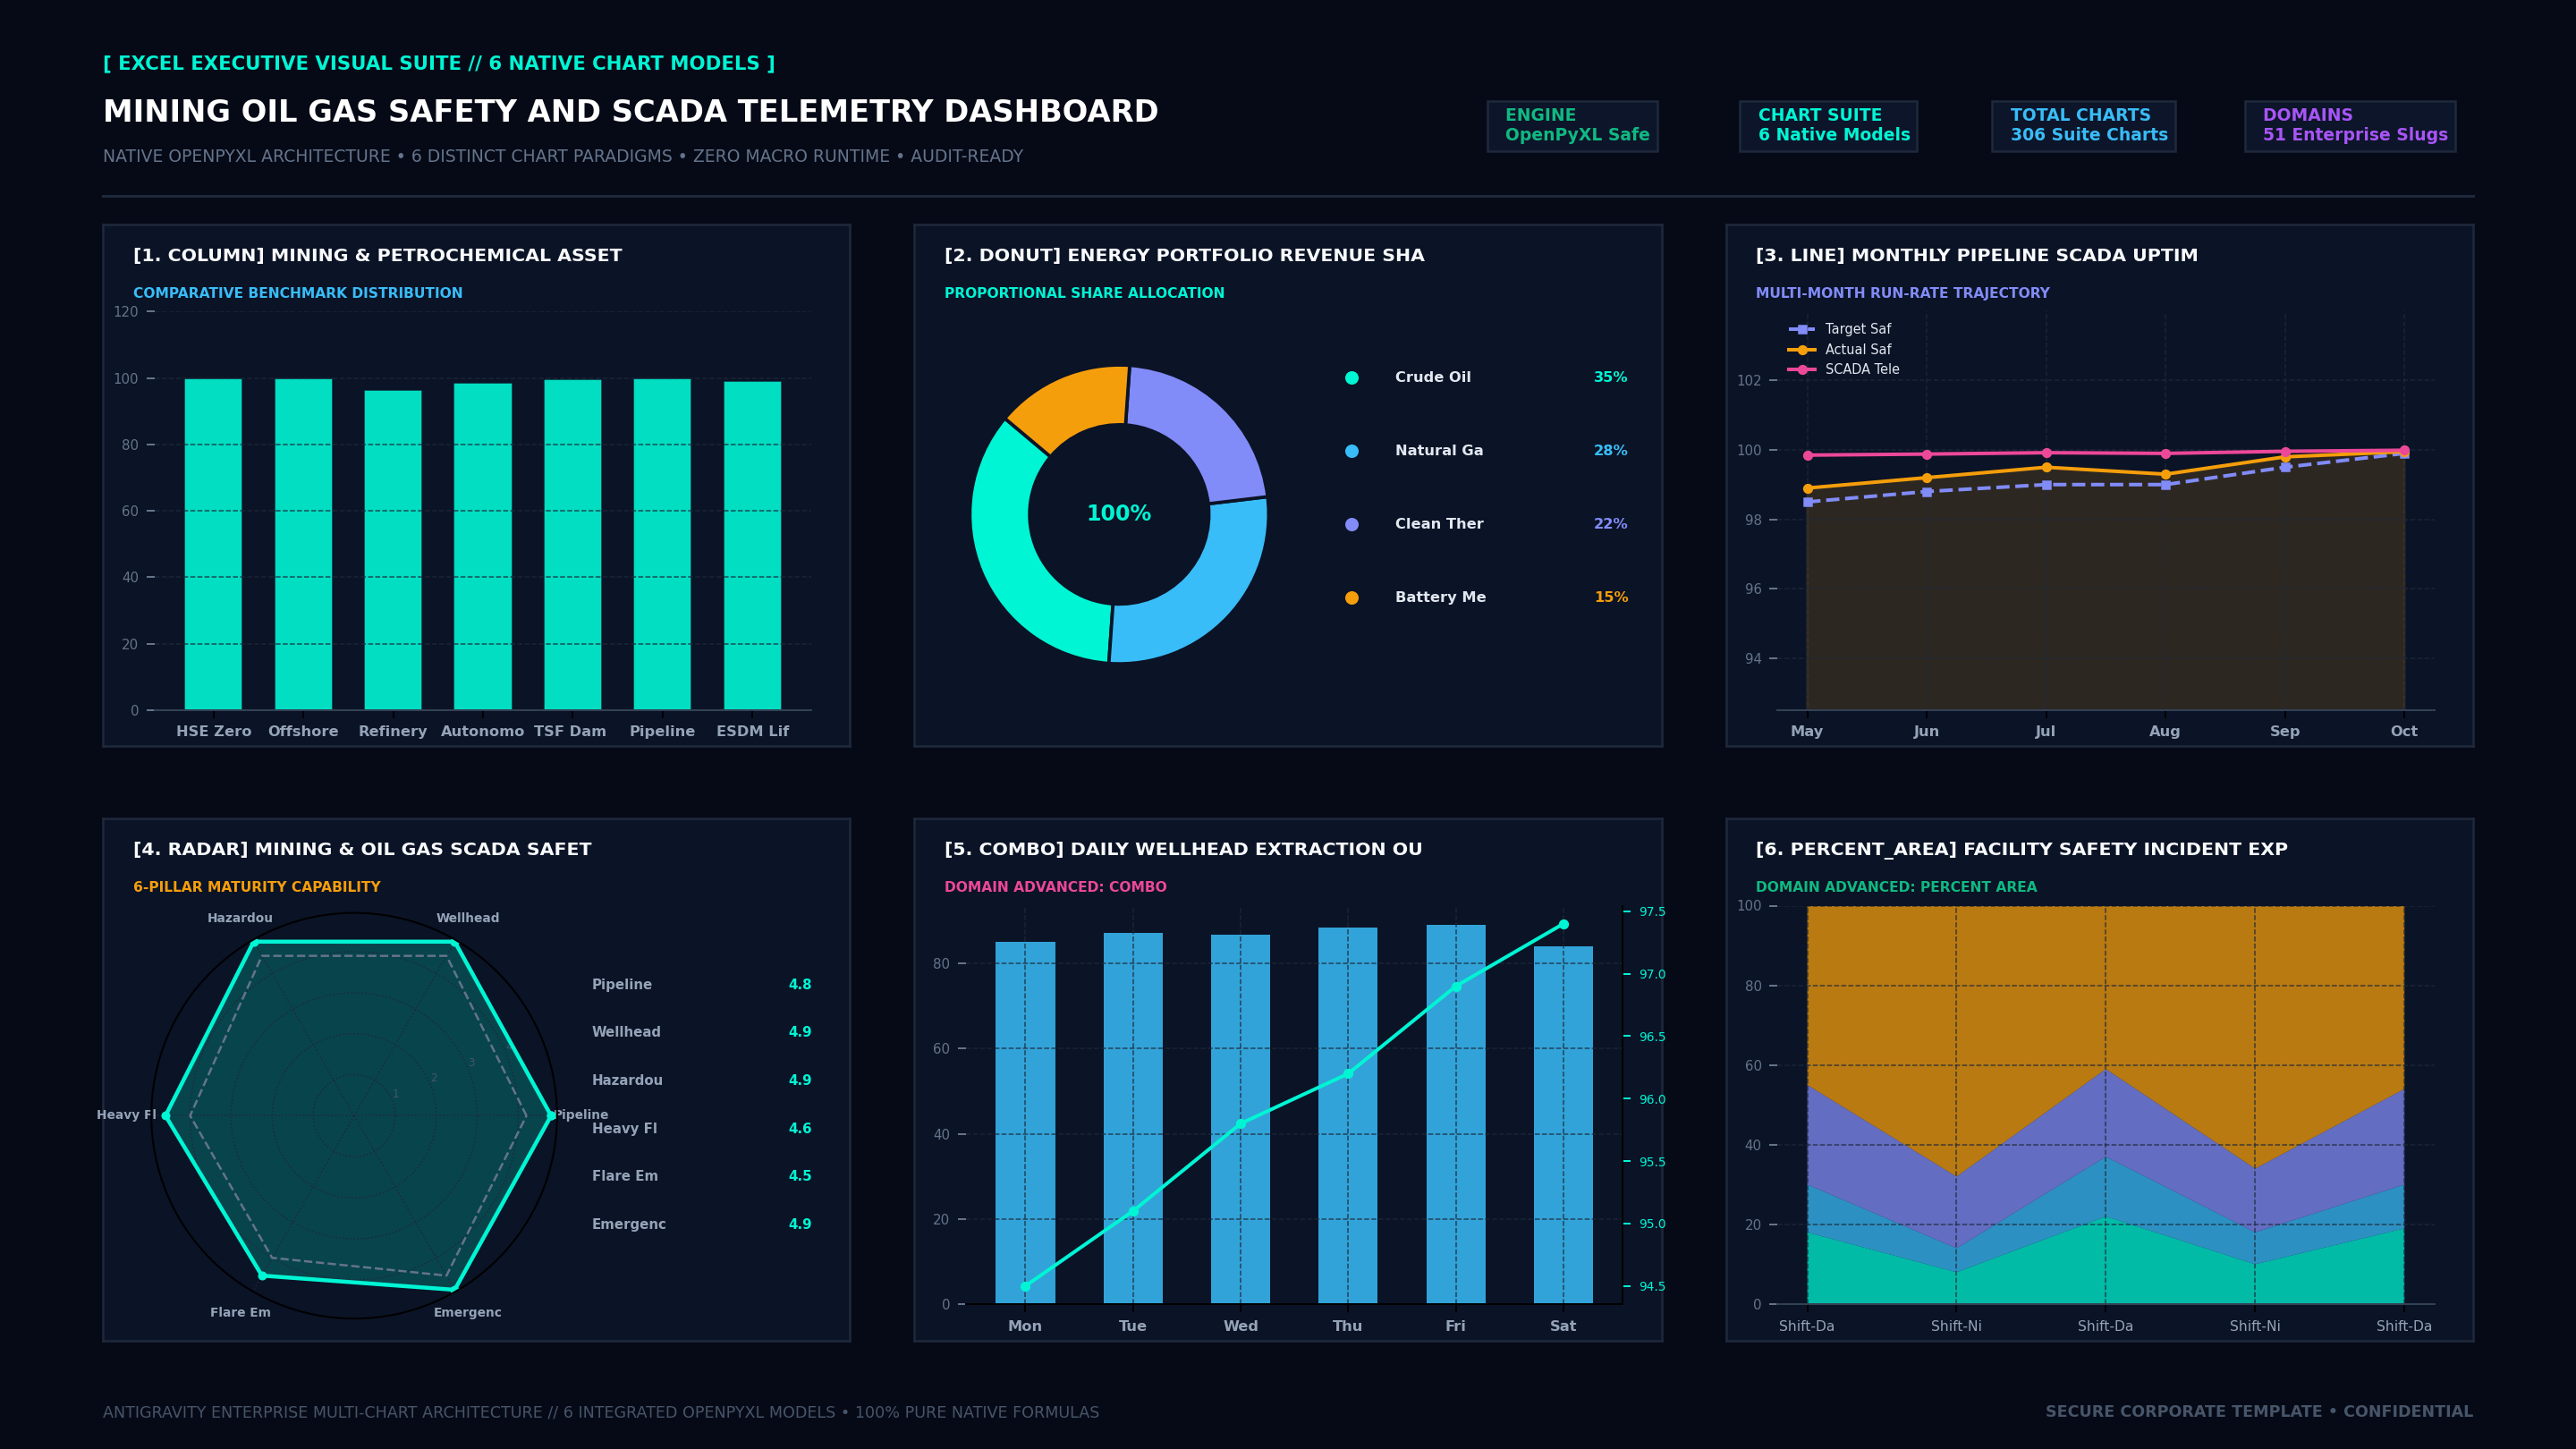Click the Crude Oil legend dot
2576x1449 pixels.
(x=1352, y=378)
